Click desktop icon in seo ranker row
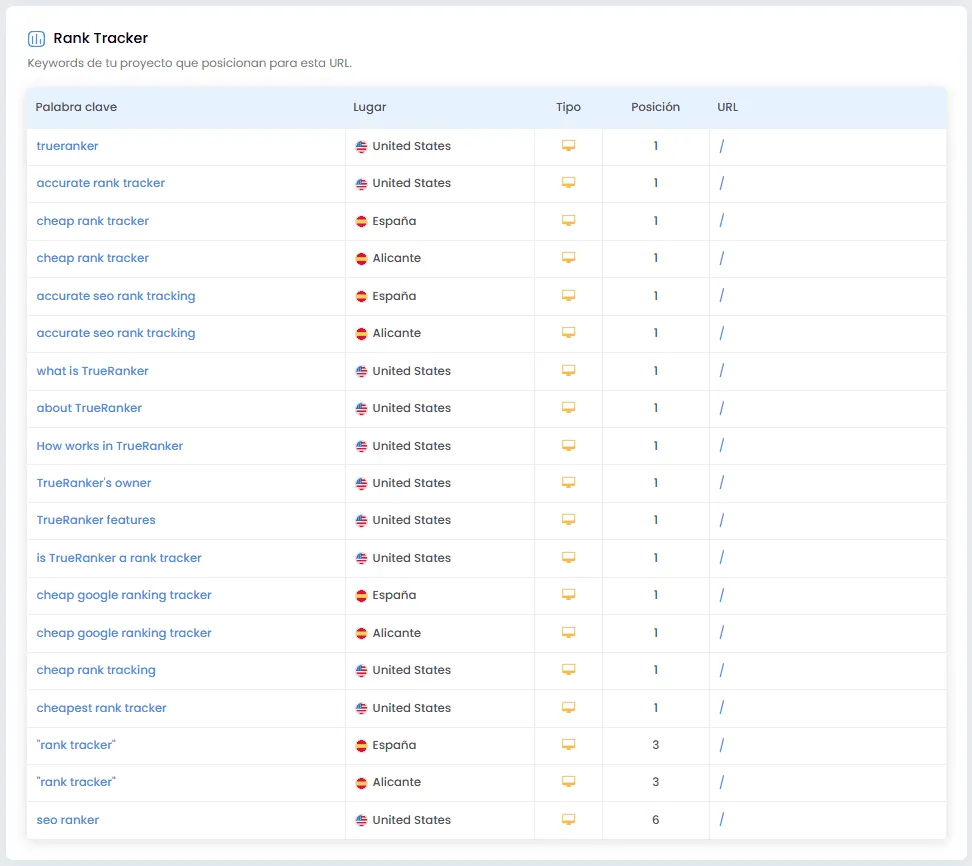Viewport: 972px width, 866px height. click(568, 820)
